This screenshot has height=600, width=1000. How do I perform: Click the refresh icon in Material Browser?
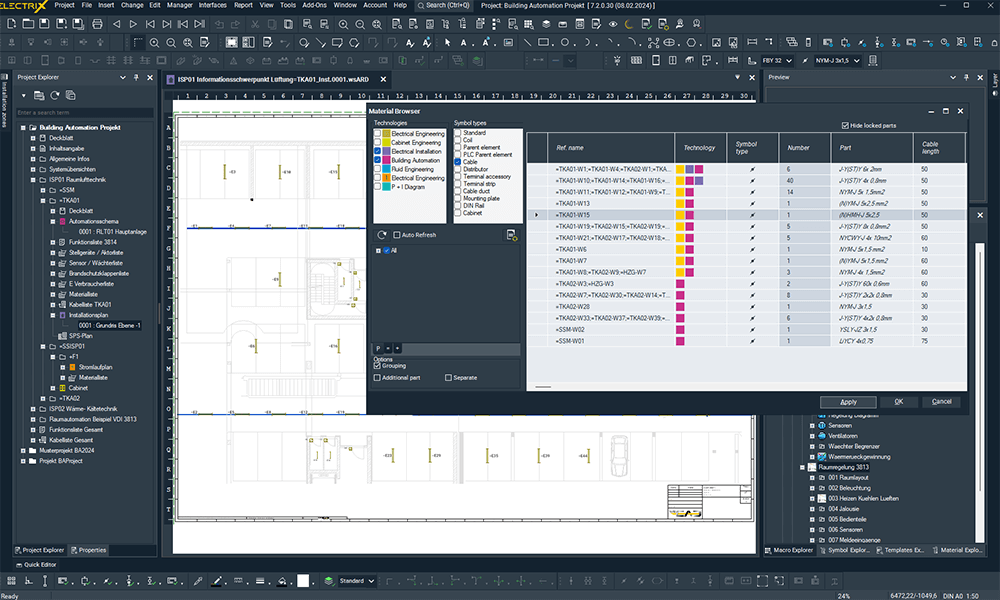(382, 234)
